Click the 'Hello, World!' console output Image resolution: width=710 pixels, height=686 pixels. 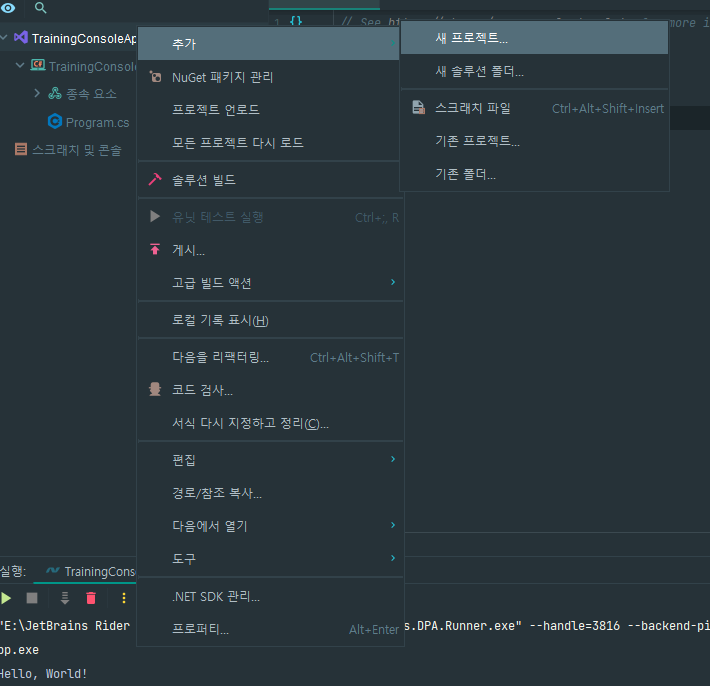43,673
